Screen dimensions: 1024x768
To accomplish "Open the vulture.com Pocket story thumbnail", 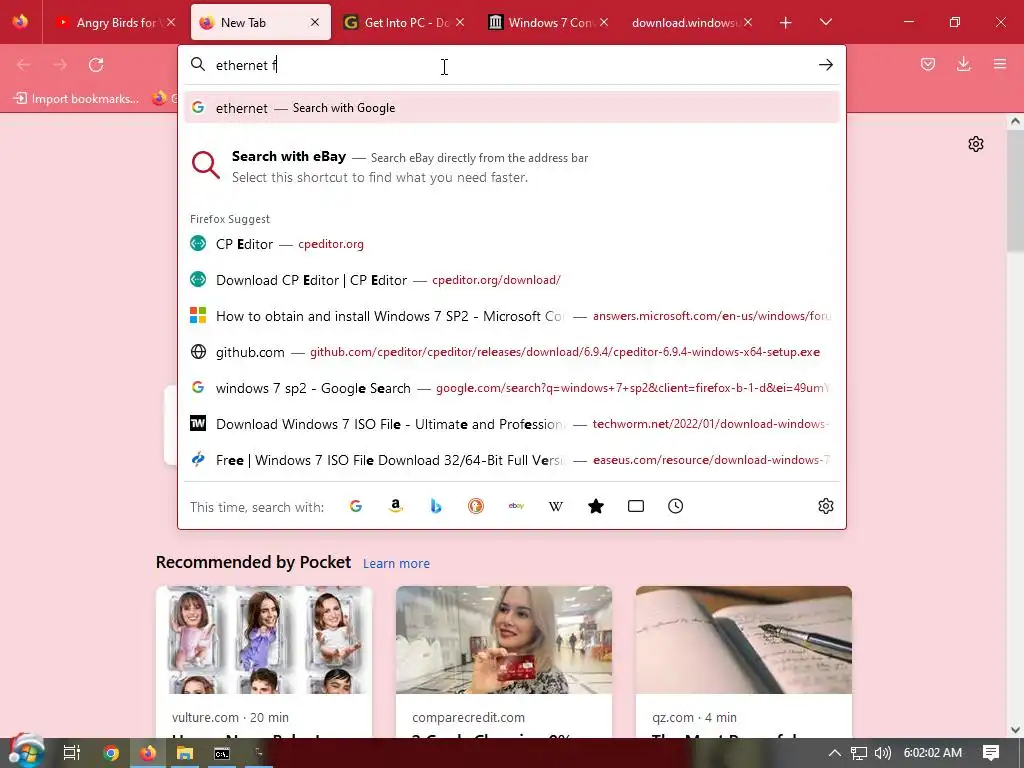I will (264, 640).
